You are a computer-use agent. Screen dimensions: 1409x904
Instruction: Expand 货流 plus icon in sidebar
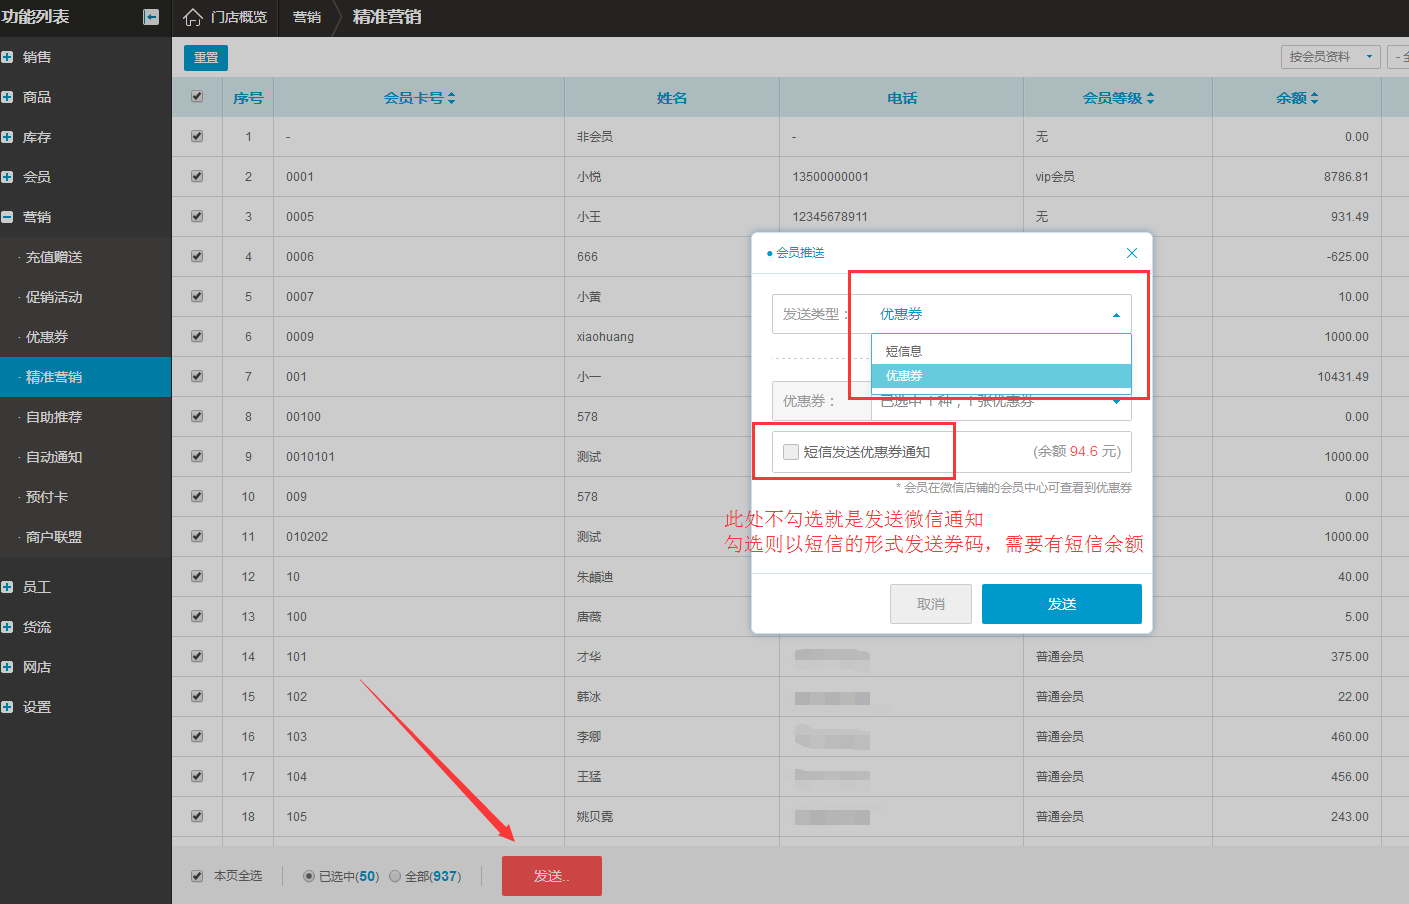click(x=7, y=627)
